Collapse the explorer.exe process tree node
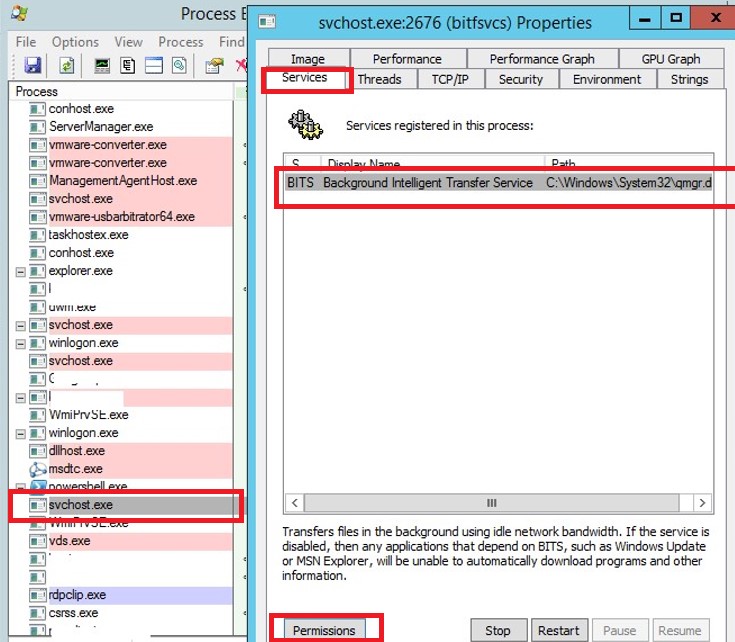Screen dimensions: 735x642 click(x=21, y=271)
